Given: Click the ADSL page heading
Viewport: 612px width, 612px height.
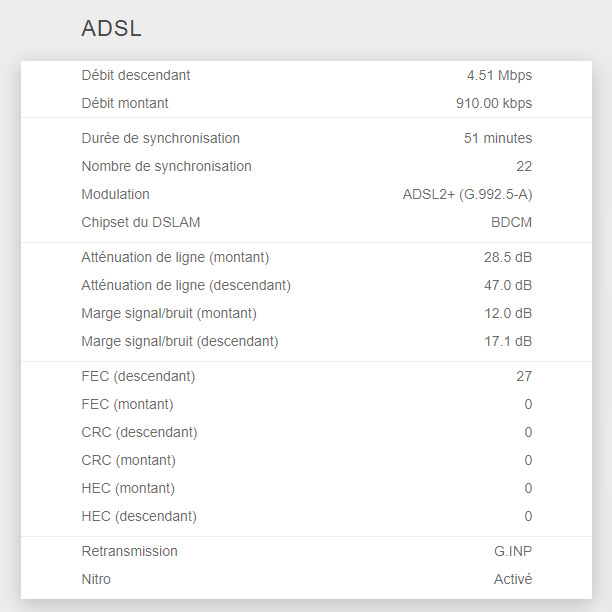Looking at the screenshot, I should point(111,28).
